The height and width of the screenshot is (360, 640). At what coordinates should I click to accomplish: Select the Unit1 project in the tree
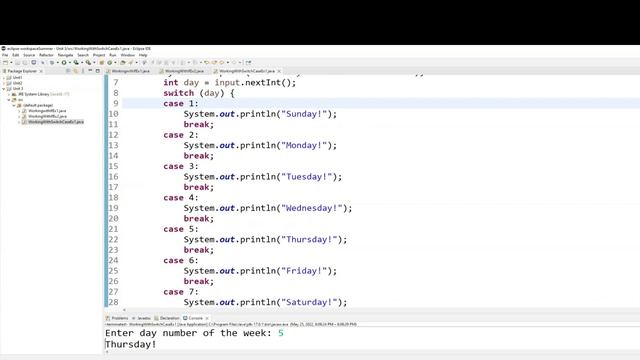point(17,78)
